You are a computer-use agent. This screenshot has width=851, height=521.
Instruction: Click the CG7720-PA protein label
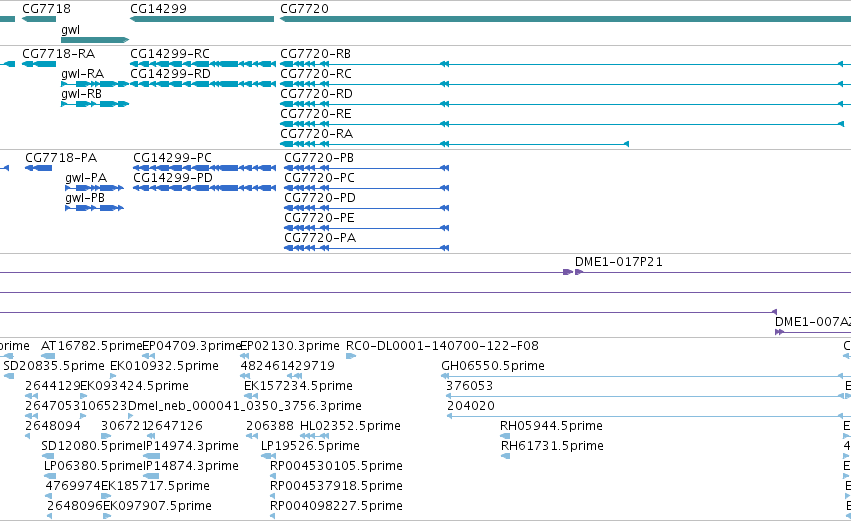pos(320,238)
